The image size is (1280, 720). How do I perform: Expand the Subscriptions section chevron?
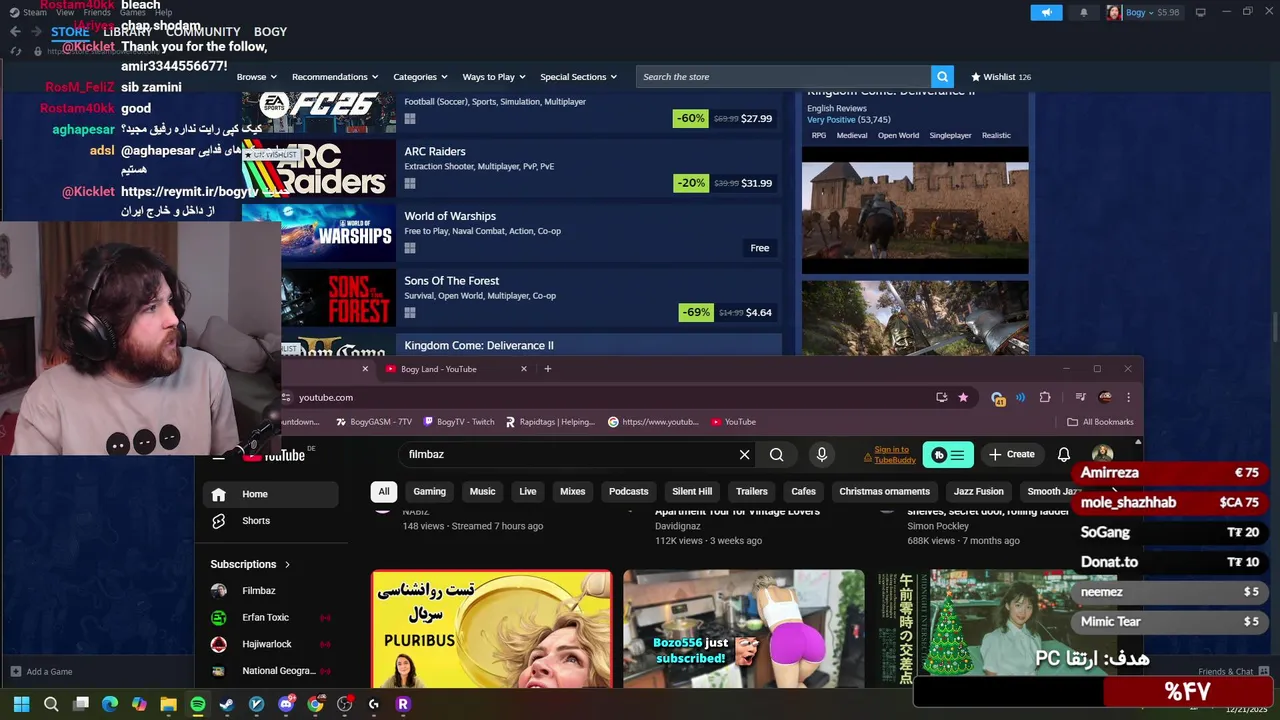[287, 565]
